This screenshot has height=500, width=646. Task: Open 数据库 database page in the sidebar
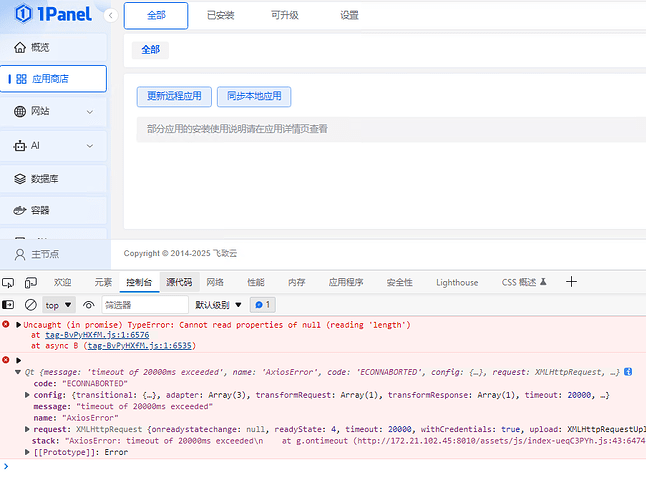[46, 179]
